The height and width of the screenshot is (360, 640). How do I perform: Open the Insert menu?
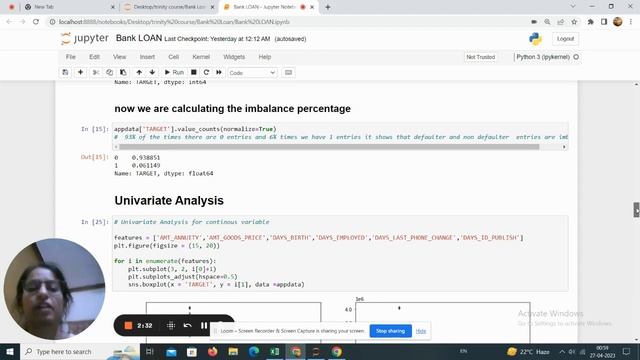[x=147, y=57]
